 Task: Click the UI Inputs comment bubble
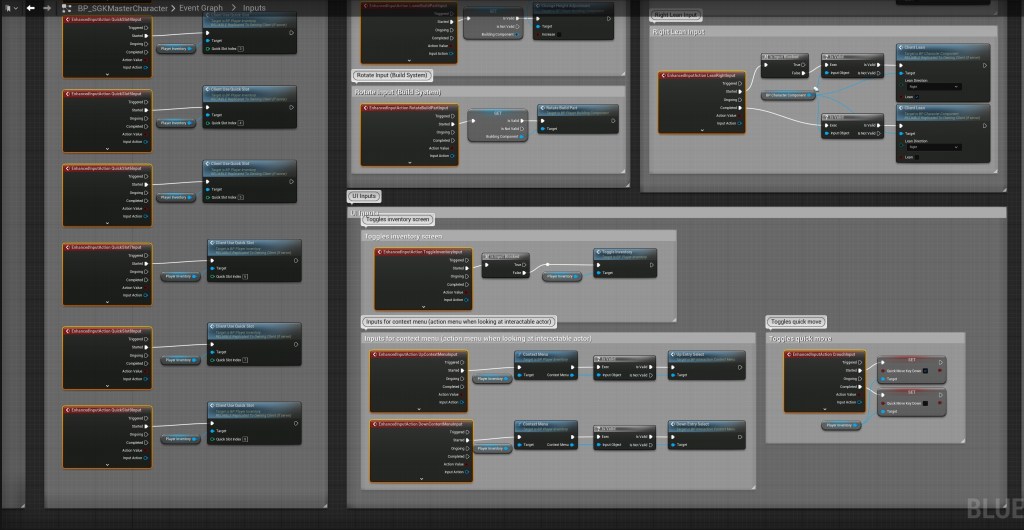pyautogui.click(x=364, y=196)
